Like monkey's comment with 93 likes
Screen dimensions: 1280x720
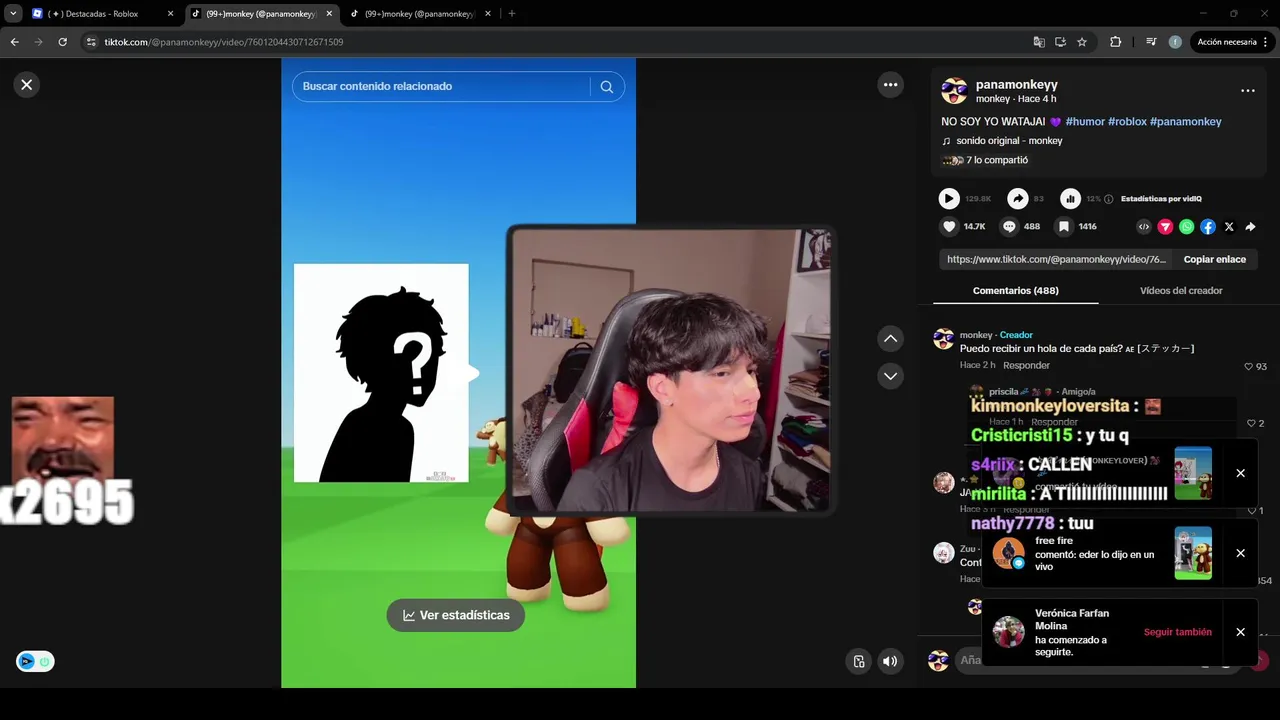[1248, 367]
